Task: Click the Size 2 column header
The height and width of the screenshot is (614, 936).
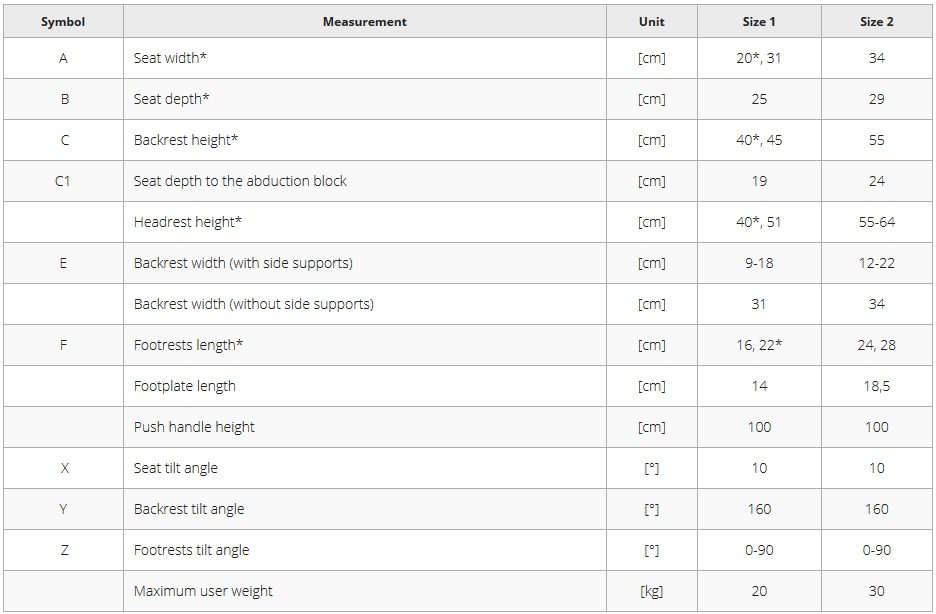Action: (x=877, y=22)
